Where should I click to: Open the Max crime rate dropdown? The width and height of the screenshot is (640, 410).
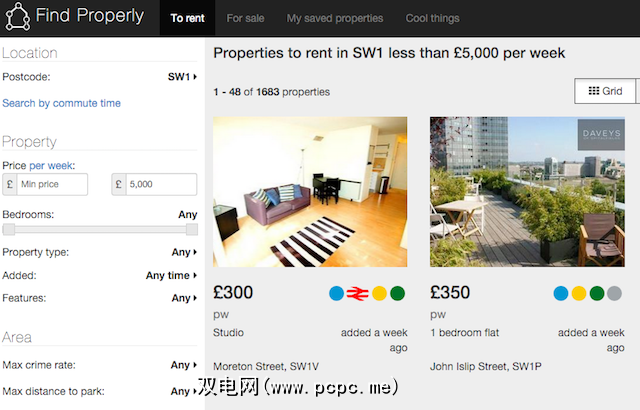(x=184, y=365)
